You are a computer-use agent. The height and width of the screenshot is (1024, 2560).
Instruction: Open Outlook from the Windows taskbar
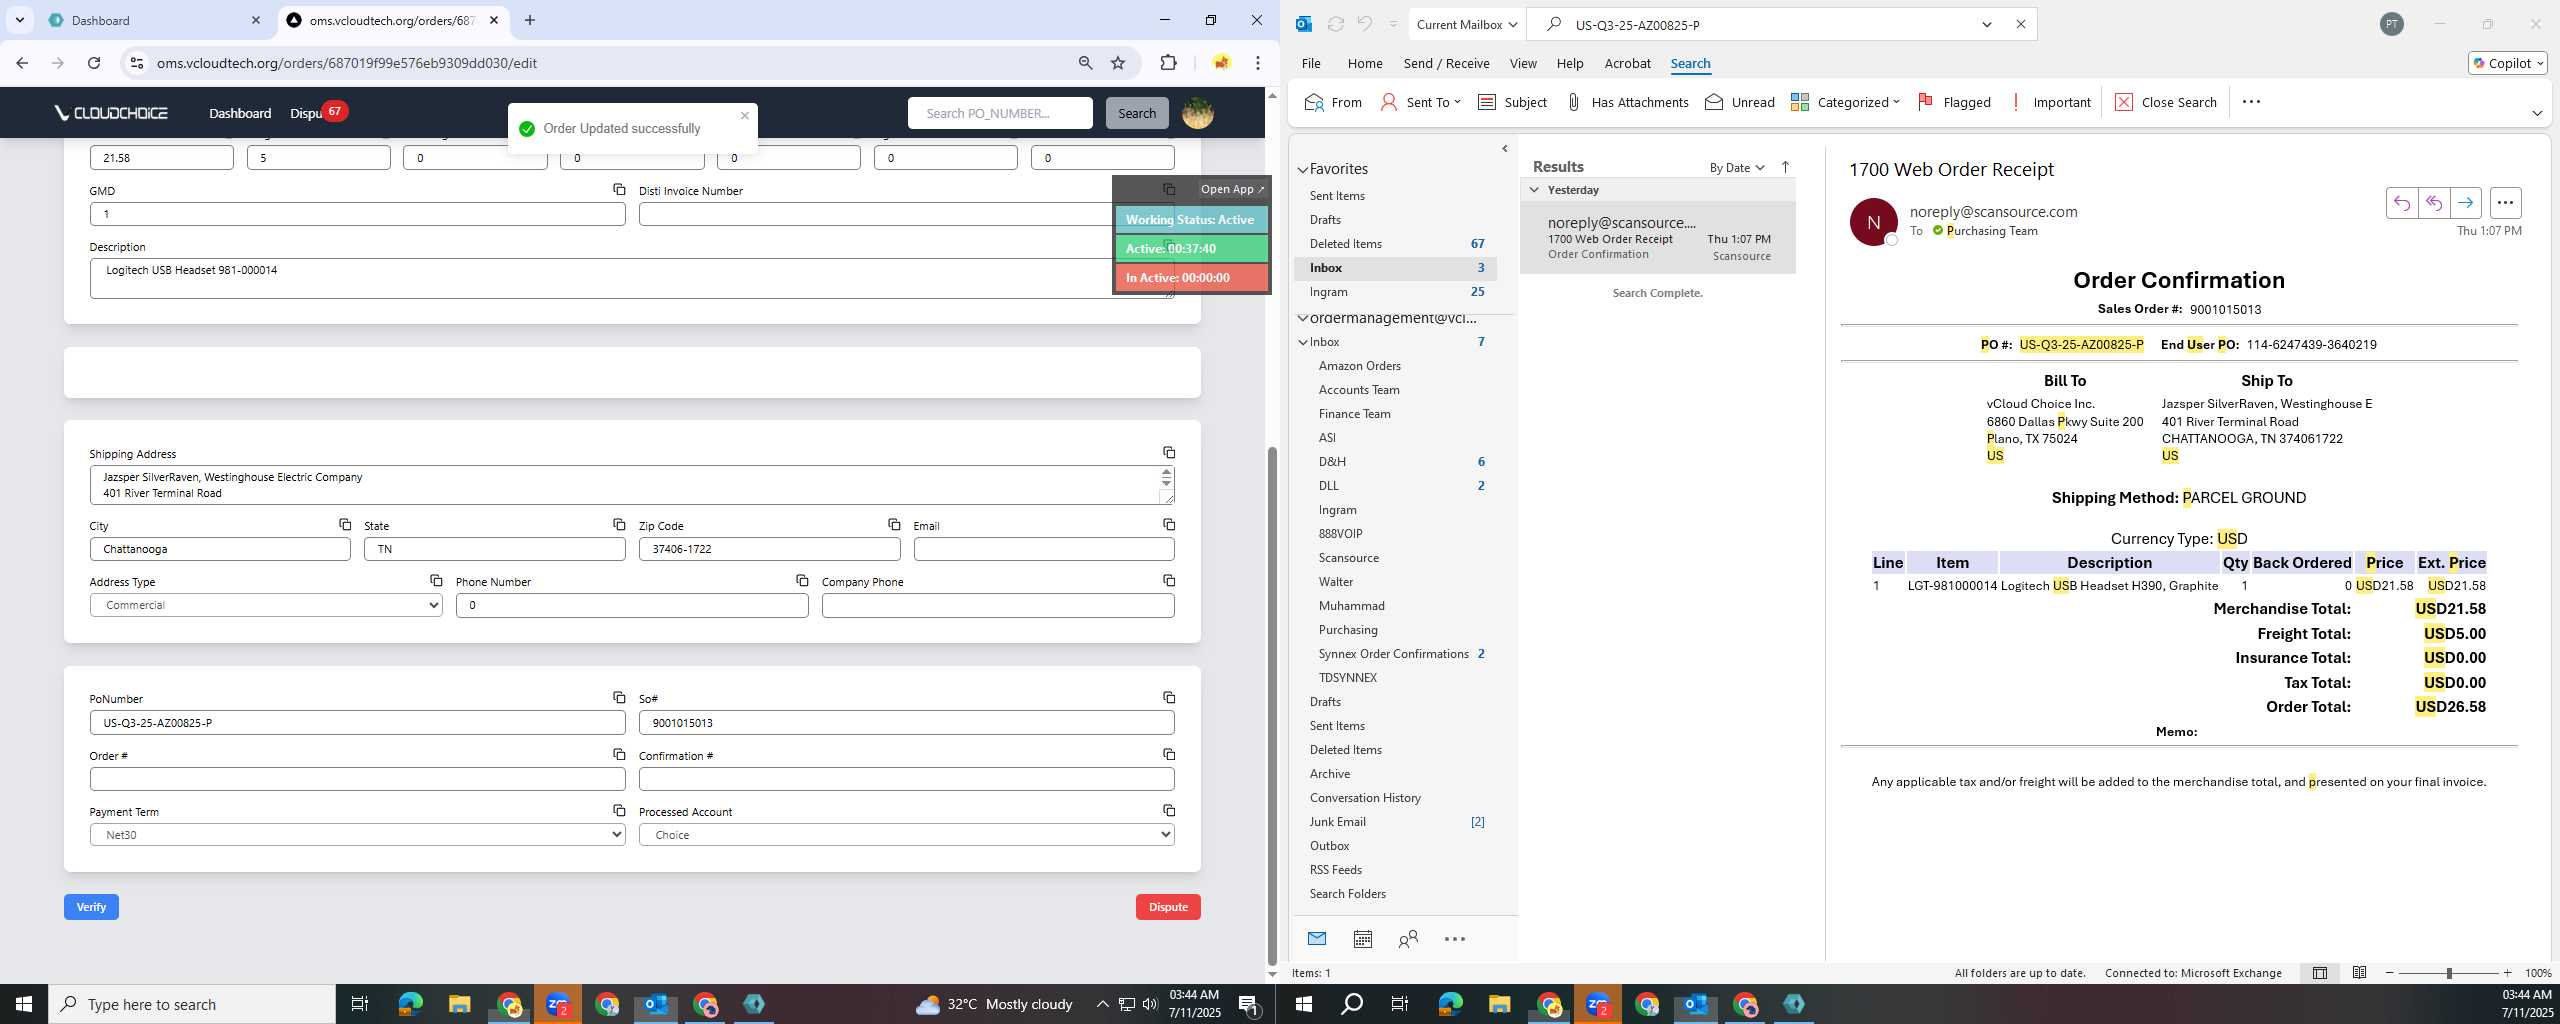click(x=655, y=1004)
